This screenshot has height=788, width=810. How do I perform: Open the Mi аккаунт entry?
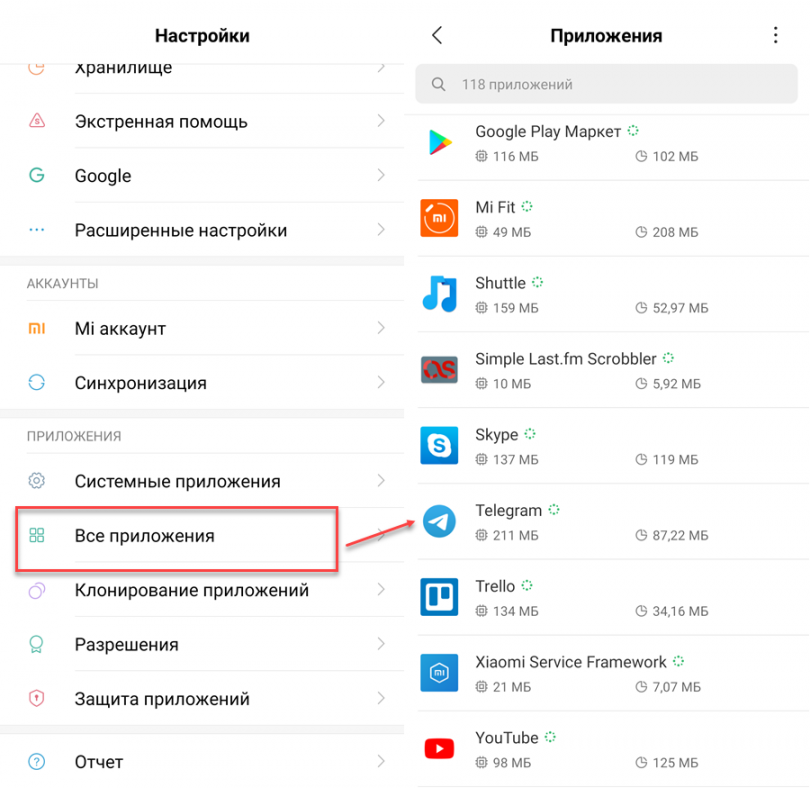click(x=202, y=328)
